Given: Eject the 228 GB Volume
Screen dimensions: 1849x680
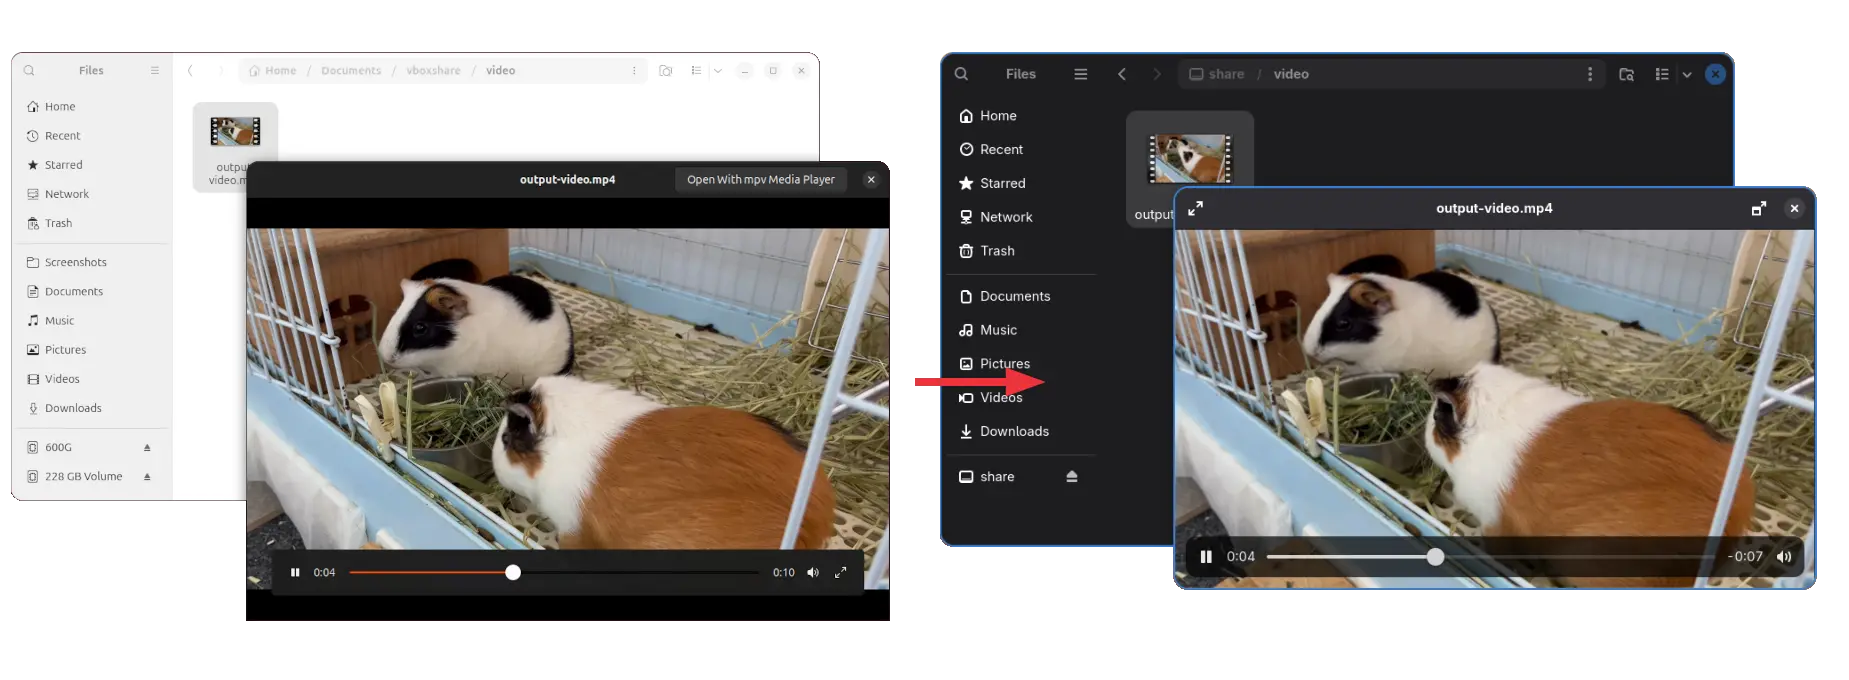Looking at the screenshot, I should (147, 476).
